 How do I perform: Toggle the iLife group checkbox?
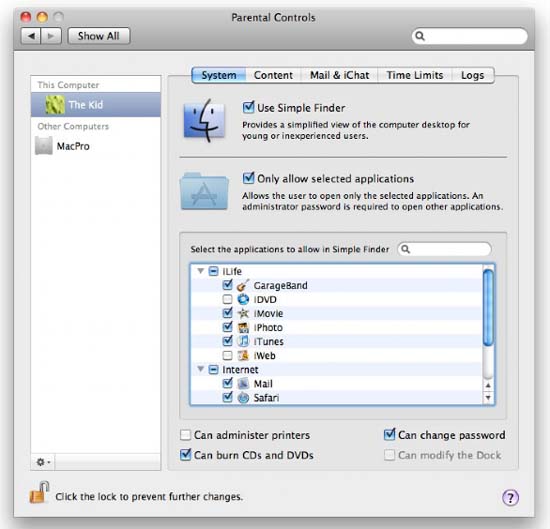[x=213, y=271]
